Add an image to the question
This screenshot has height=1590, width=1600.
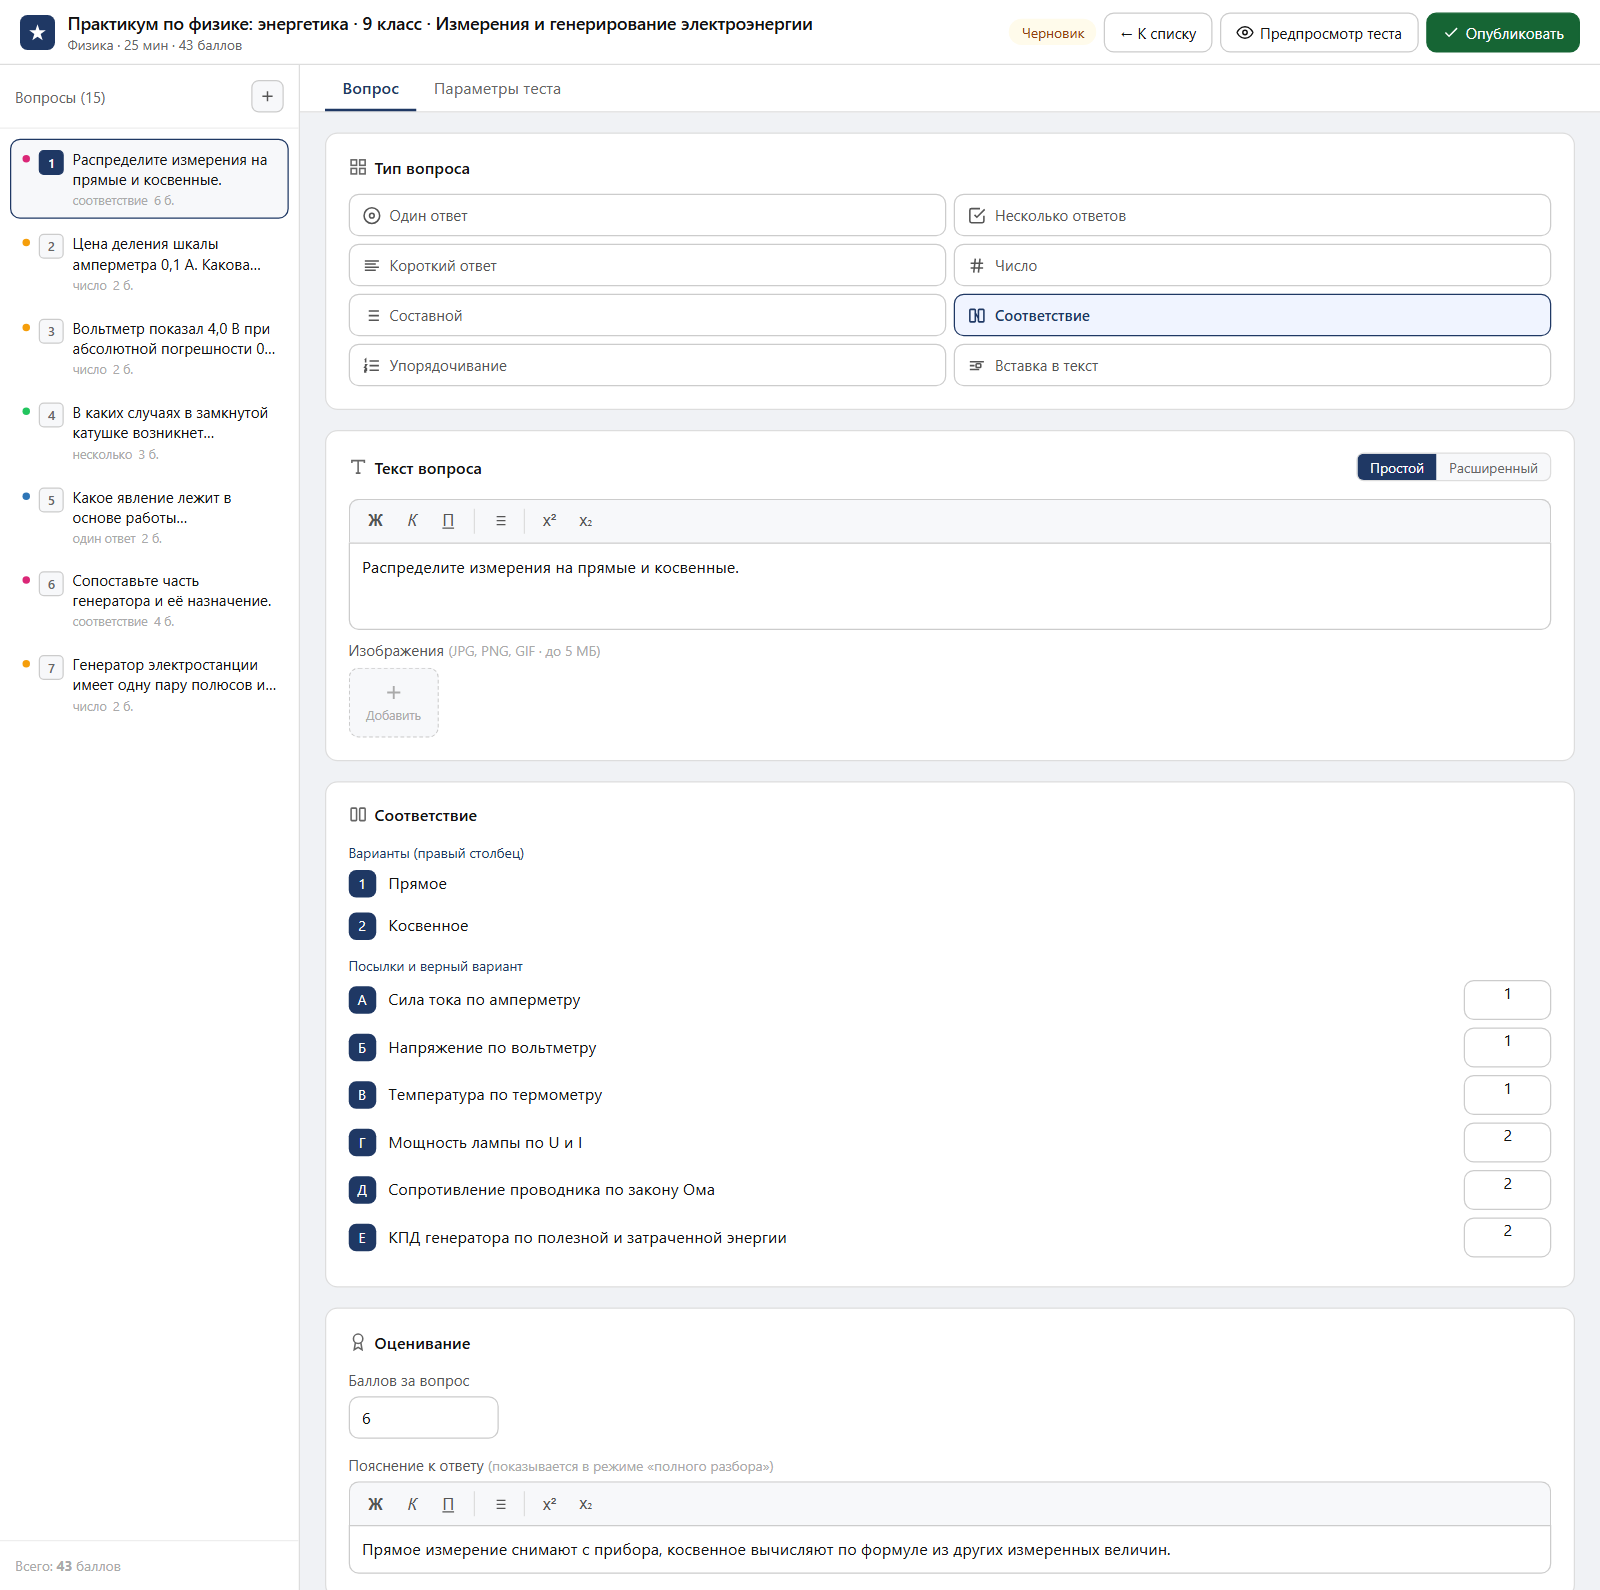pyautogui.click(x=394, y=703)
